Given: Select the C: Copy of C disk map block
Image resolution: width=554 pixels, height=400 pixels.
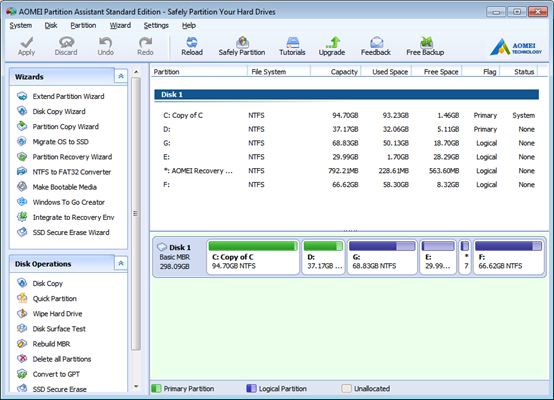Looking at the screenshot, I should click(x=253, y=257).
